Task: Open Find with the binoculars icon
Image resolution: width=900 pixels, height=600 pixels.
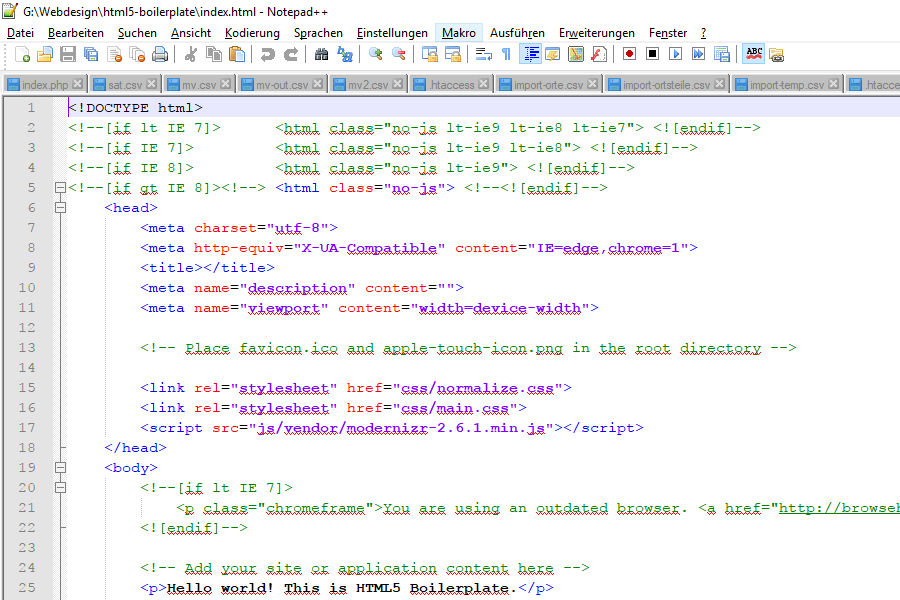Action: pos(321,55)
